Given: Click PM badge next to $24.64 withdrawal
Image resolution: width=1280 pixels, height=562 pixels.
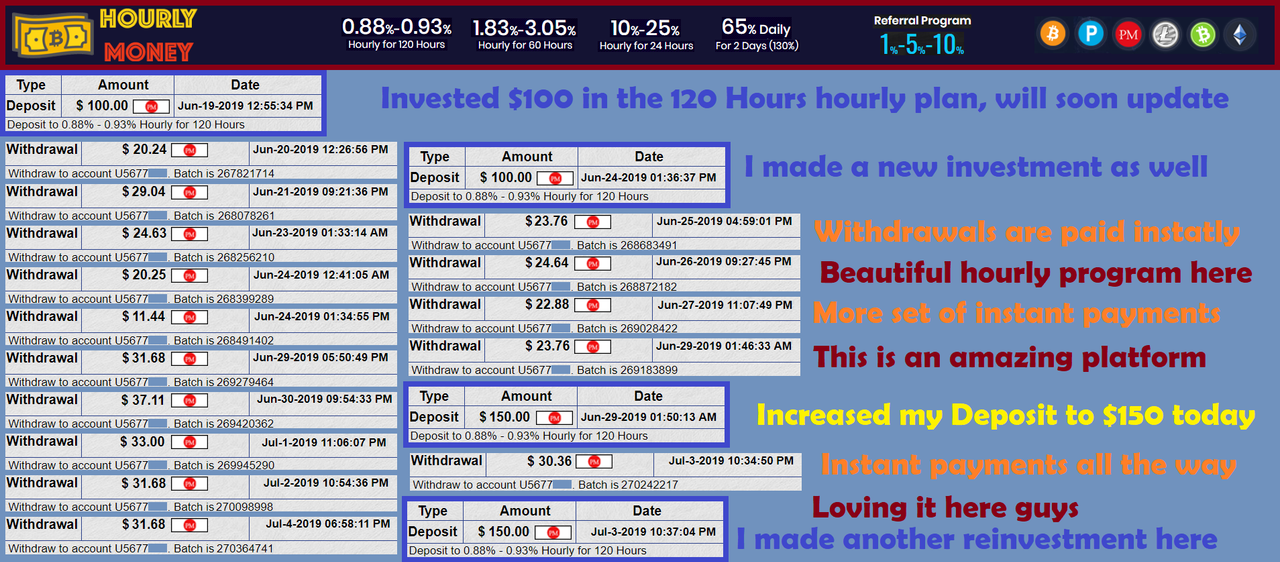Looking at the screenshot, I should pyautogui.click(x=592, y=264).
